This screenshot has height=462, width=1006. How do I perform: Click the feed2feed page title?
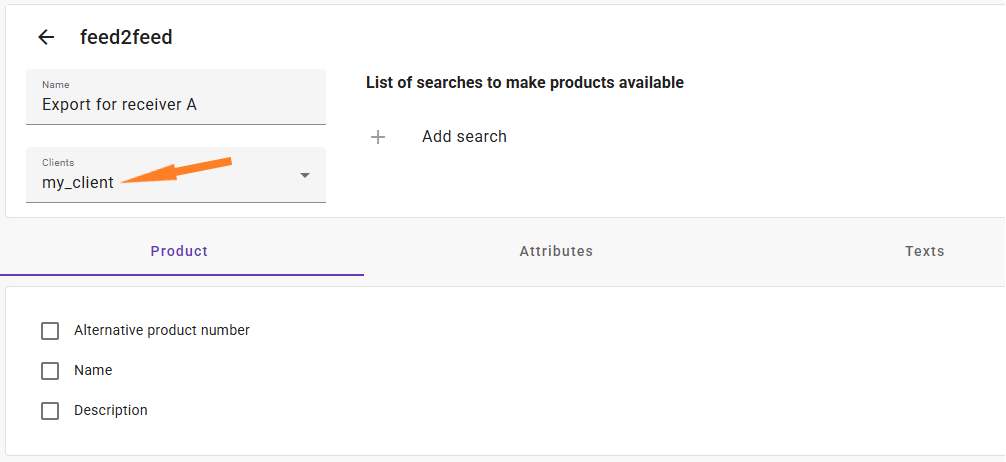[x=126, y=38]
